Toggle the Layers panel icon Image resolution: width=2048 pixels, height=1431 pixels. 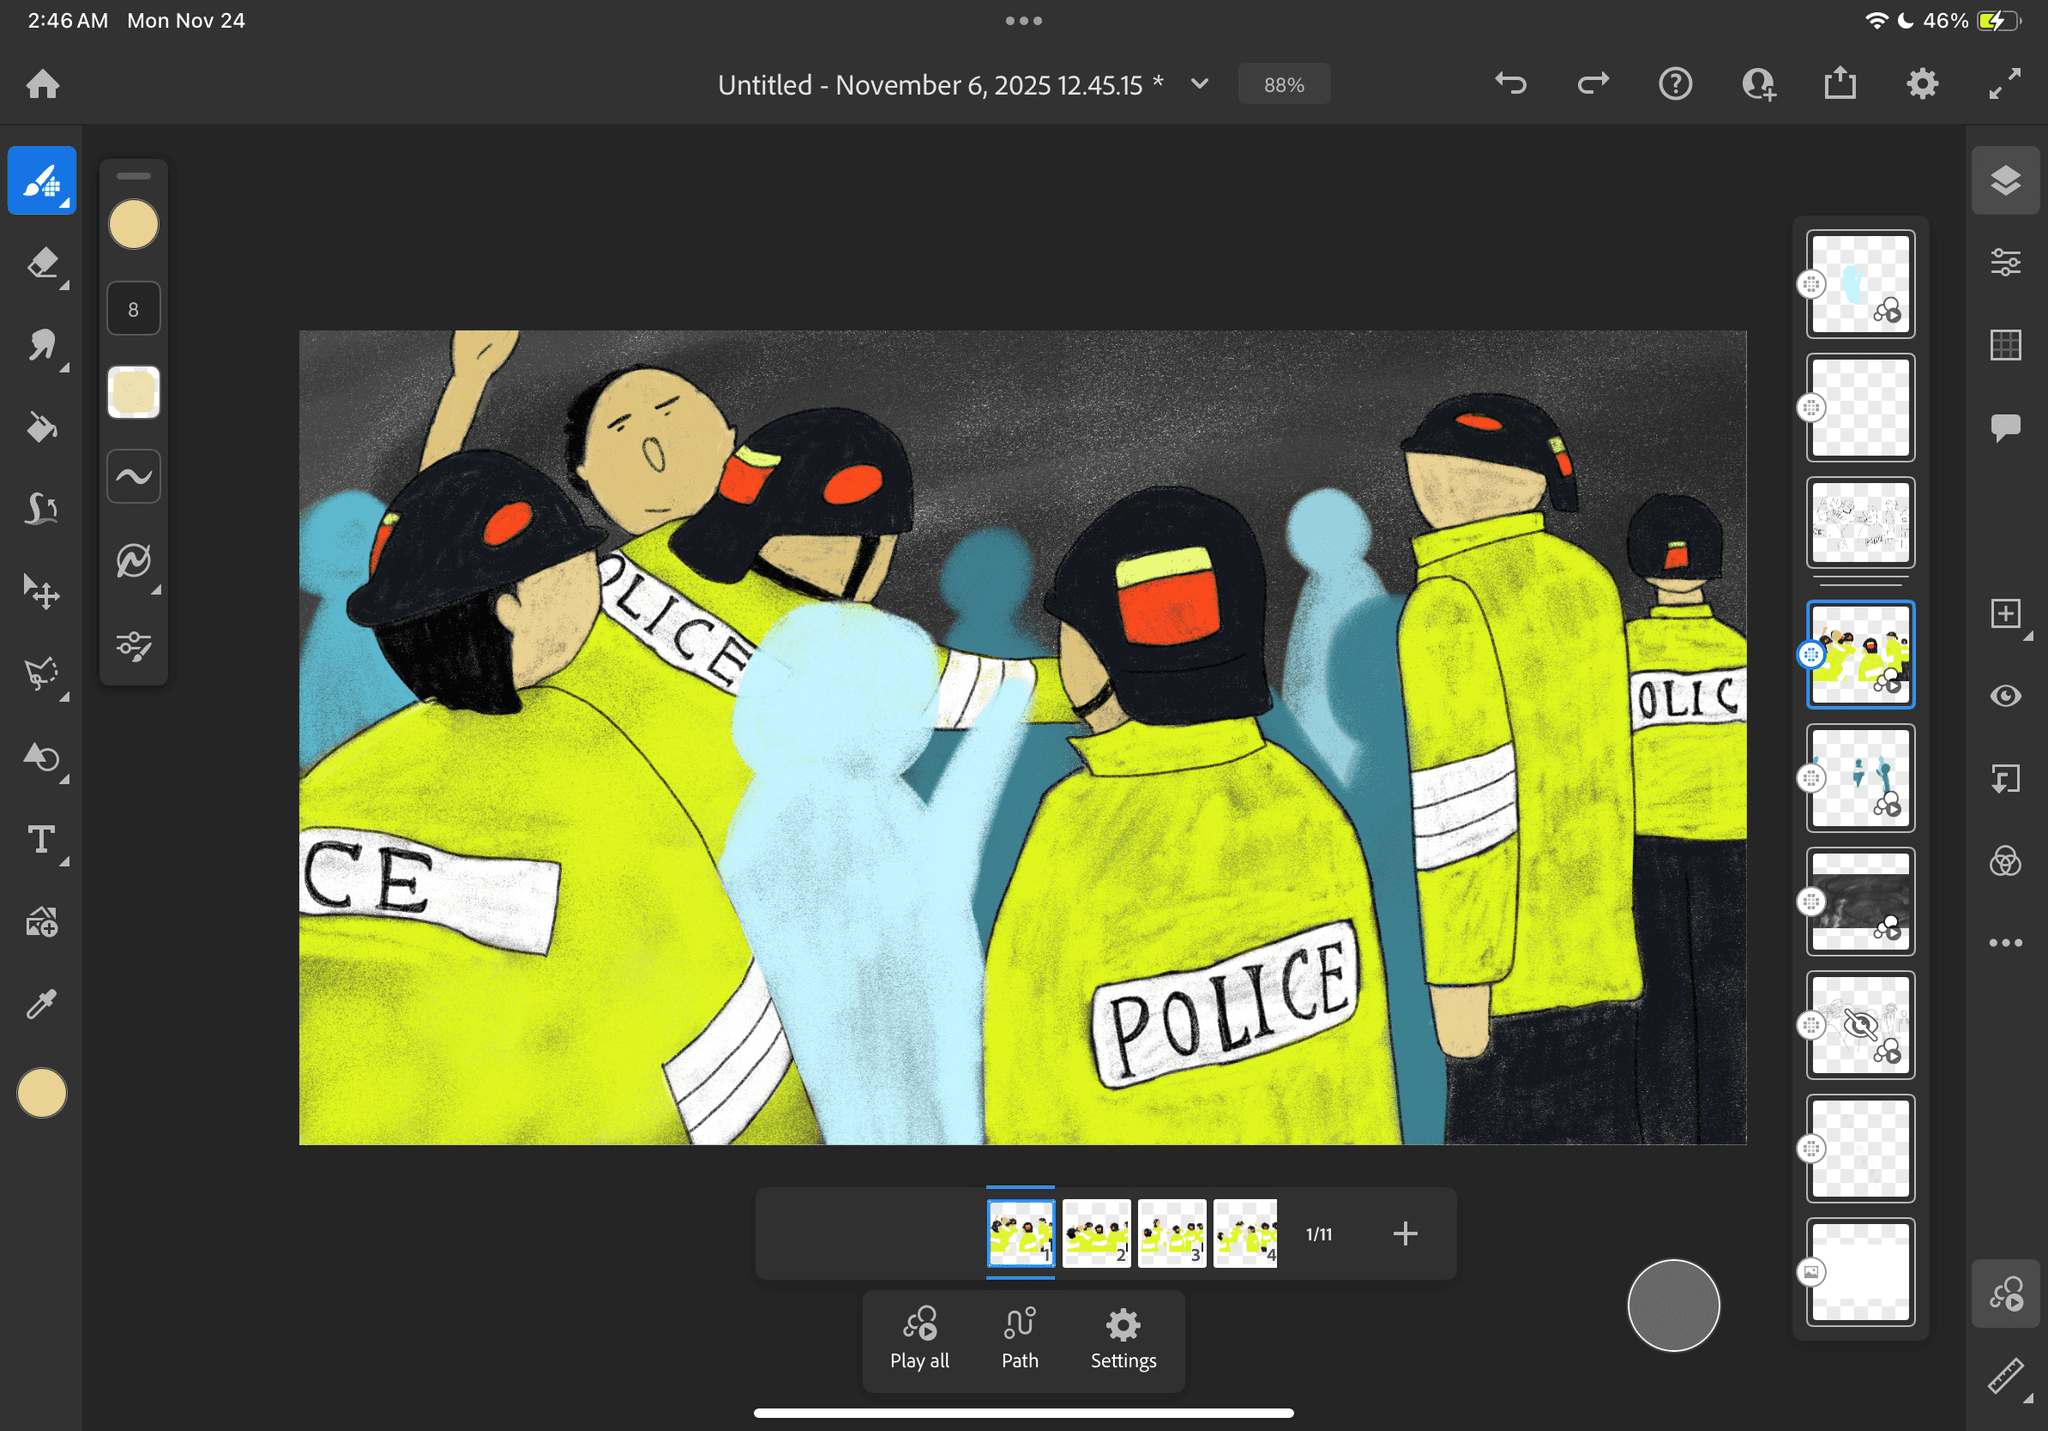[x=2005, y=181]
